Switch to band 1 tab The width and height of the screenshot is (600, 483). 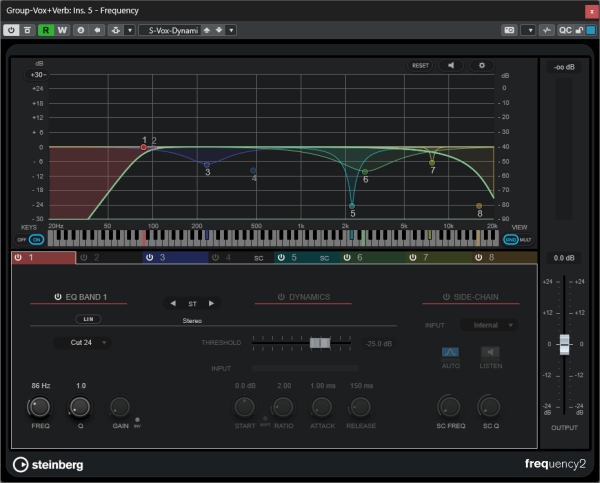tap(44, 258)
